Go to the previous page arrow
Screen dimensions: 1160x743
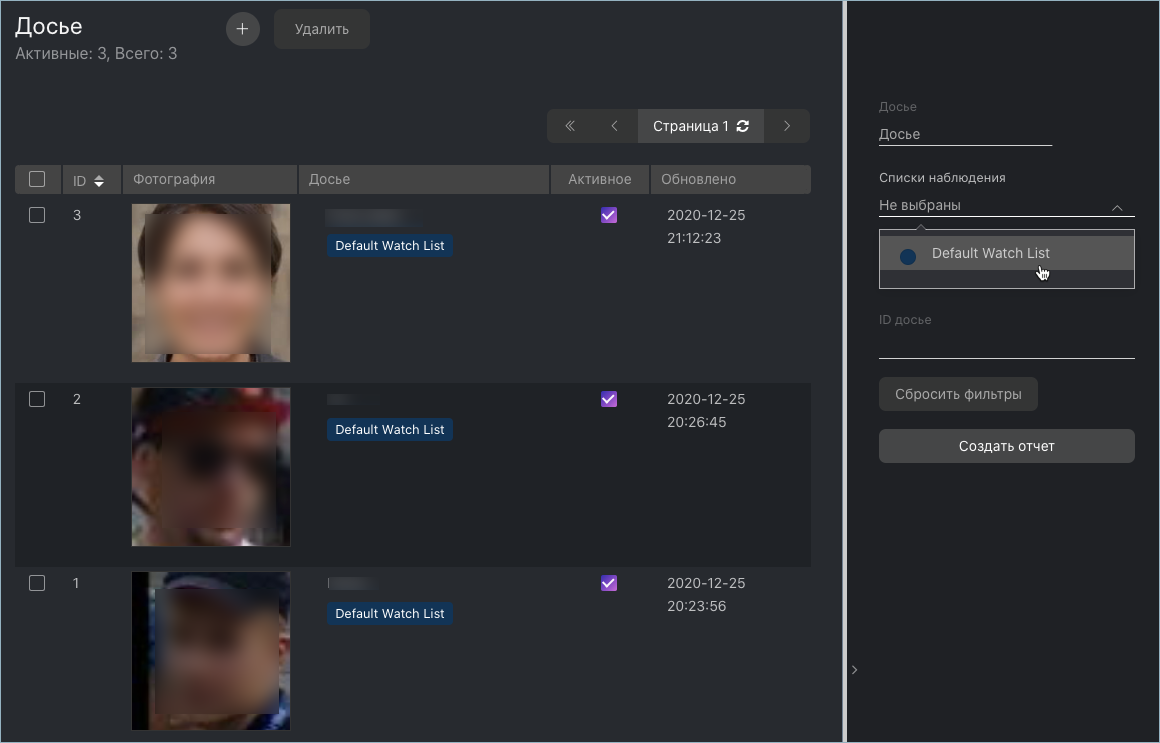[x=615, y=126]
